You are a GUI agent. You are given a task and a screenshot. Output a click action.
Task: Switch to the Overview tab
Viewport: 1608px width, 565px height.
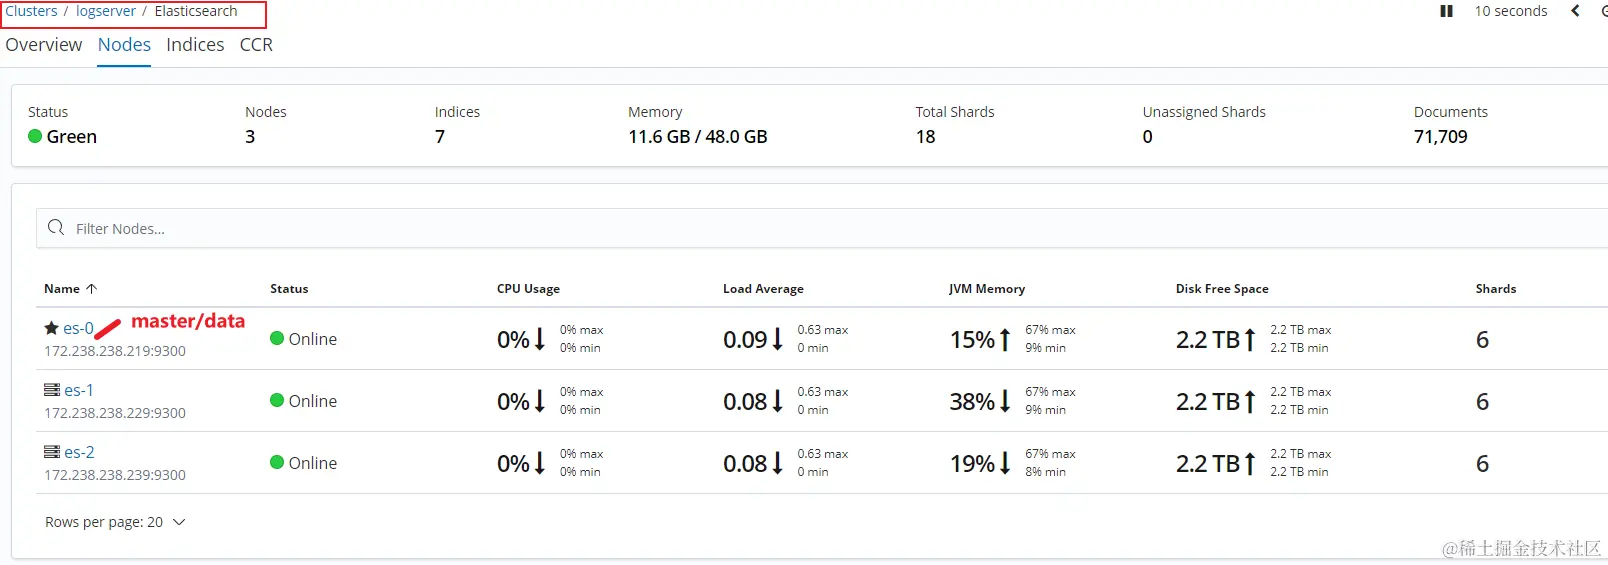[x=44, y=45]
